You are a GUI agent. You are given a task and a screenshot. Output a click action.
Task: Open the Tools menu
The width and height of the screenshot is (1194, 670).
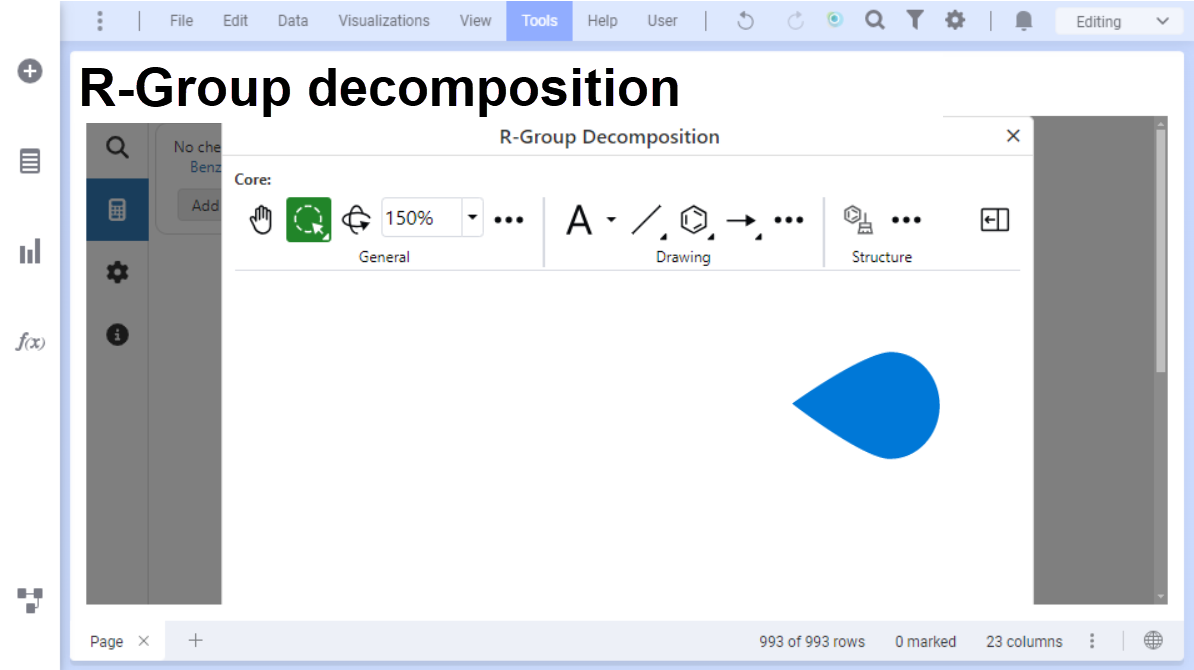pos(539,21)
